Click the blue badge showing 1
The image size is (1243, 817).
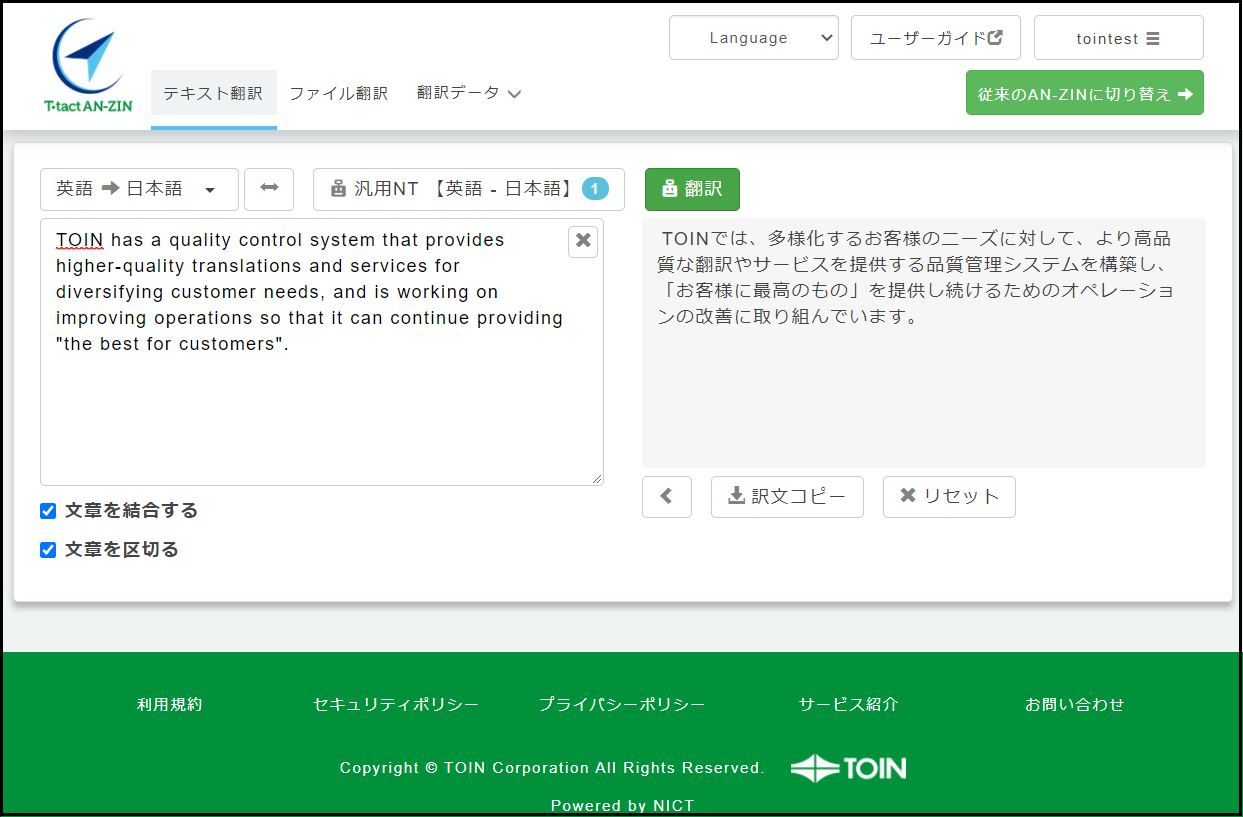(595, 189)
